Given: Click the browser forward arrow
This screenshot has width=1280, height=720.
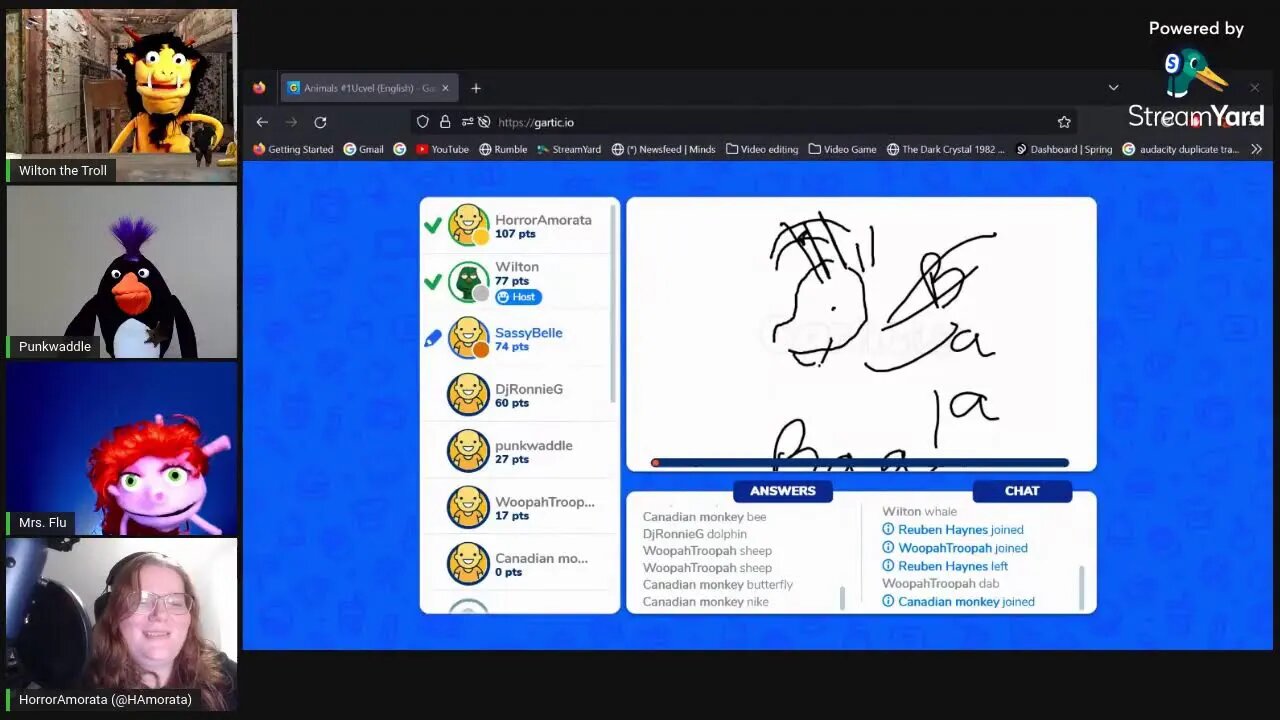Looking at the screenshot, I should [x=291, y=122].
